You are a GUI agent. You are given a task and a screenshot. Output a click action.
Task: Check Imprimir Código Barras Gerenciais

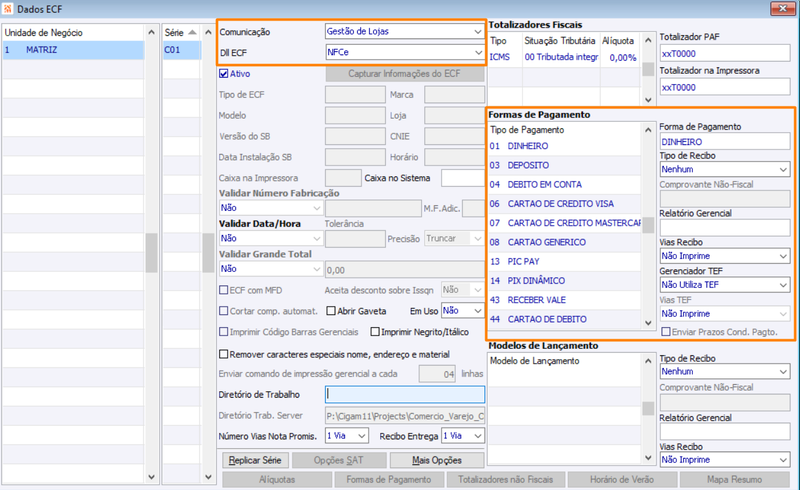[223, 332]
